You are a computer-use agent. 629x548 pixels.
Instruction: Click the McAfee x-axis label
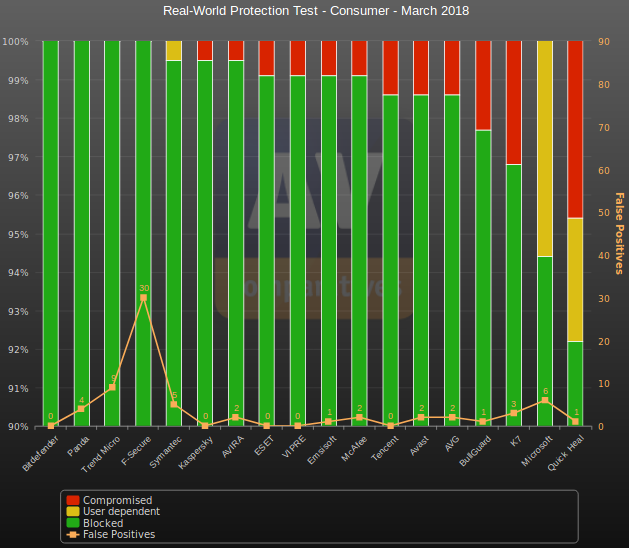point(354,449)
